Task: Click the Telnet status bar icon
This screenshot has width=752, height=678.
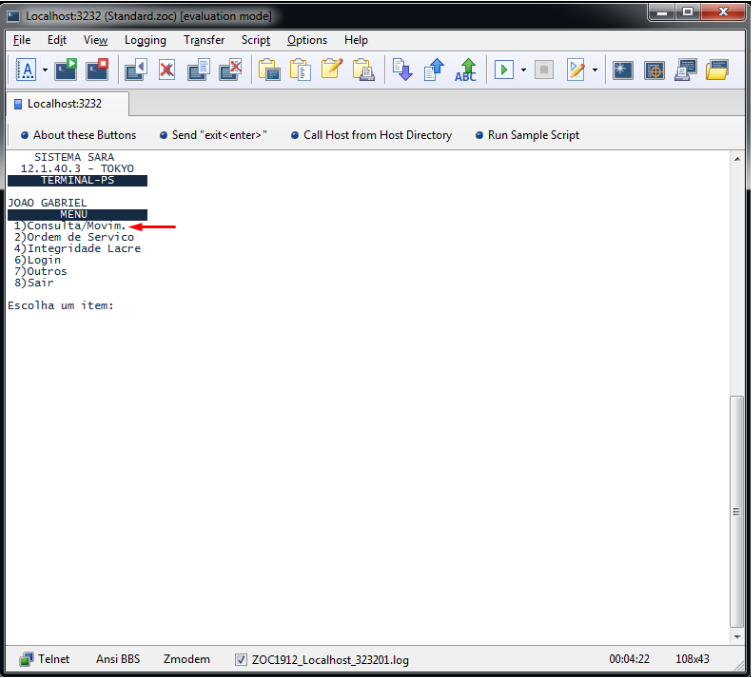Action: 26,660
